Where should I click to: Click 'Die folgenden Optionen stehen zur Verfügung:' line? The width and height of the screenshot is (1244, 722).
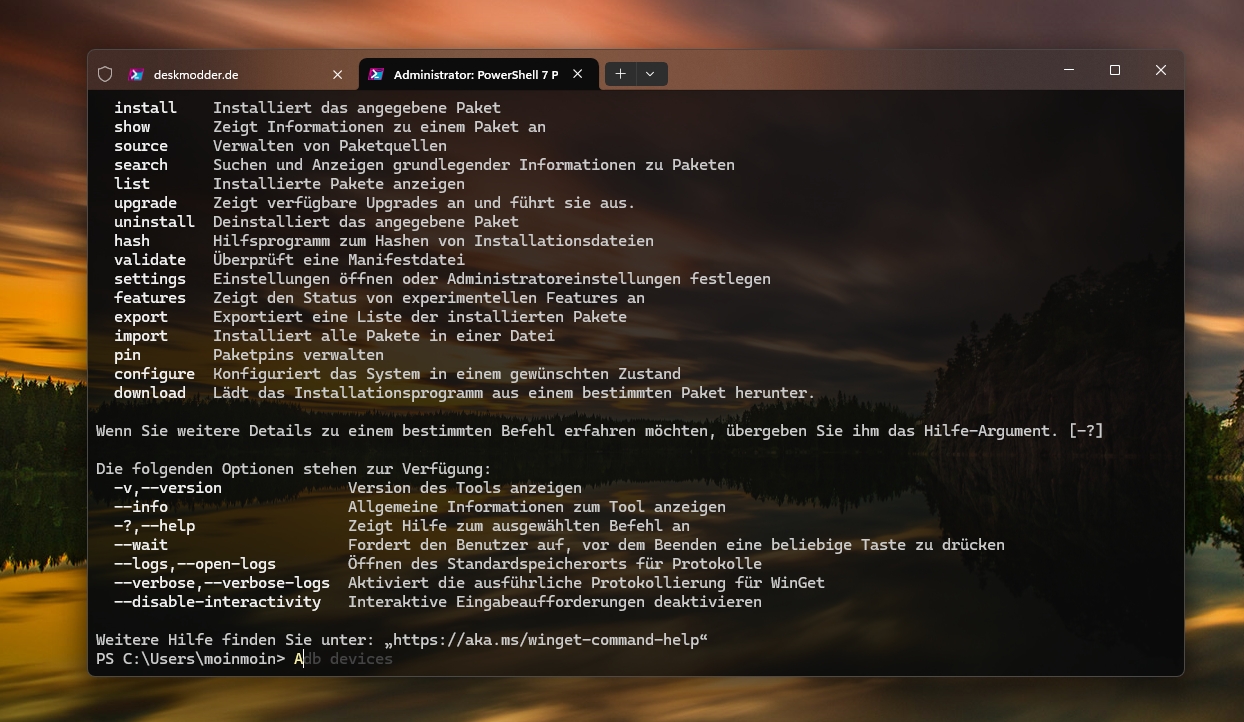[x=294, y=469]
